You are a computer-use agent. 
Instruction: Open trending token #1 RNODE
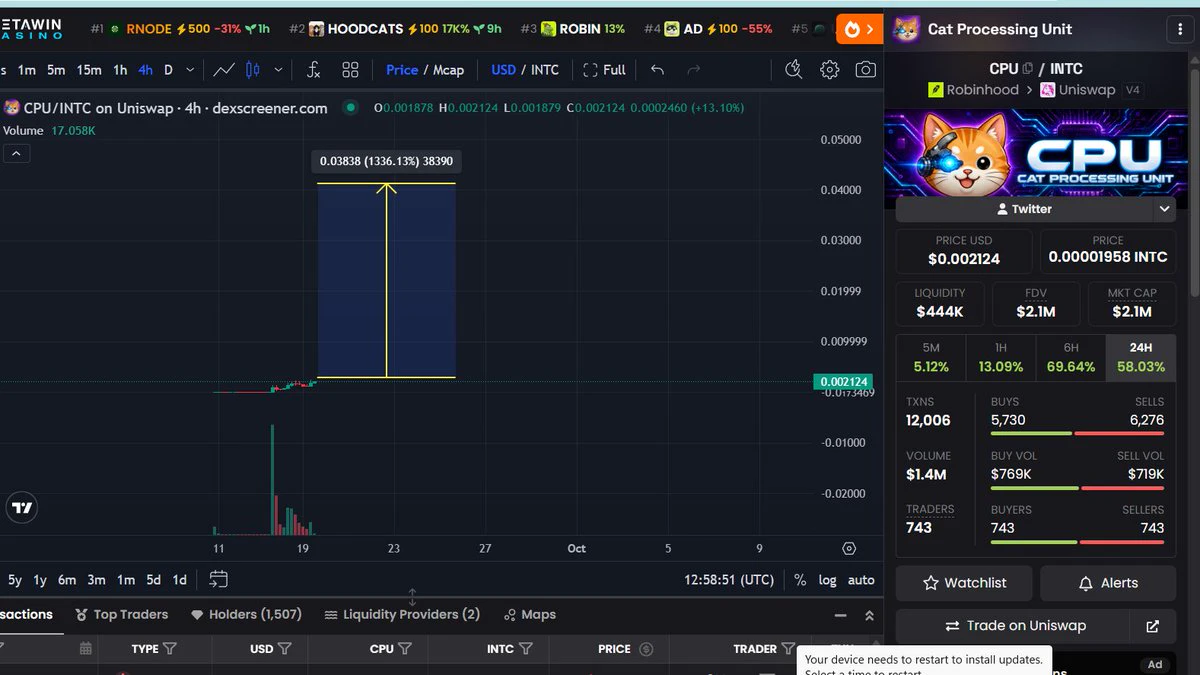click(x=180, y=29)
